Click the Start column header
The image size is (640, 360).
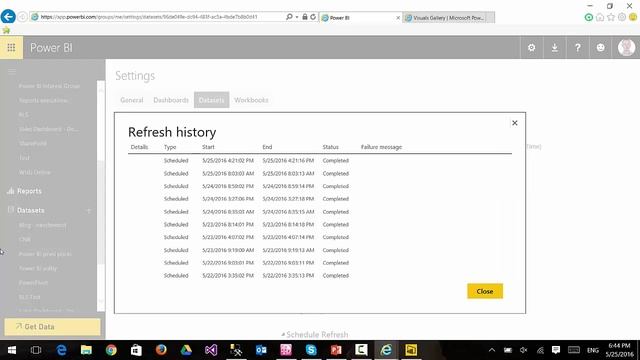coord(208,147)
